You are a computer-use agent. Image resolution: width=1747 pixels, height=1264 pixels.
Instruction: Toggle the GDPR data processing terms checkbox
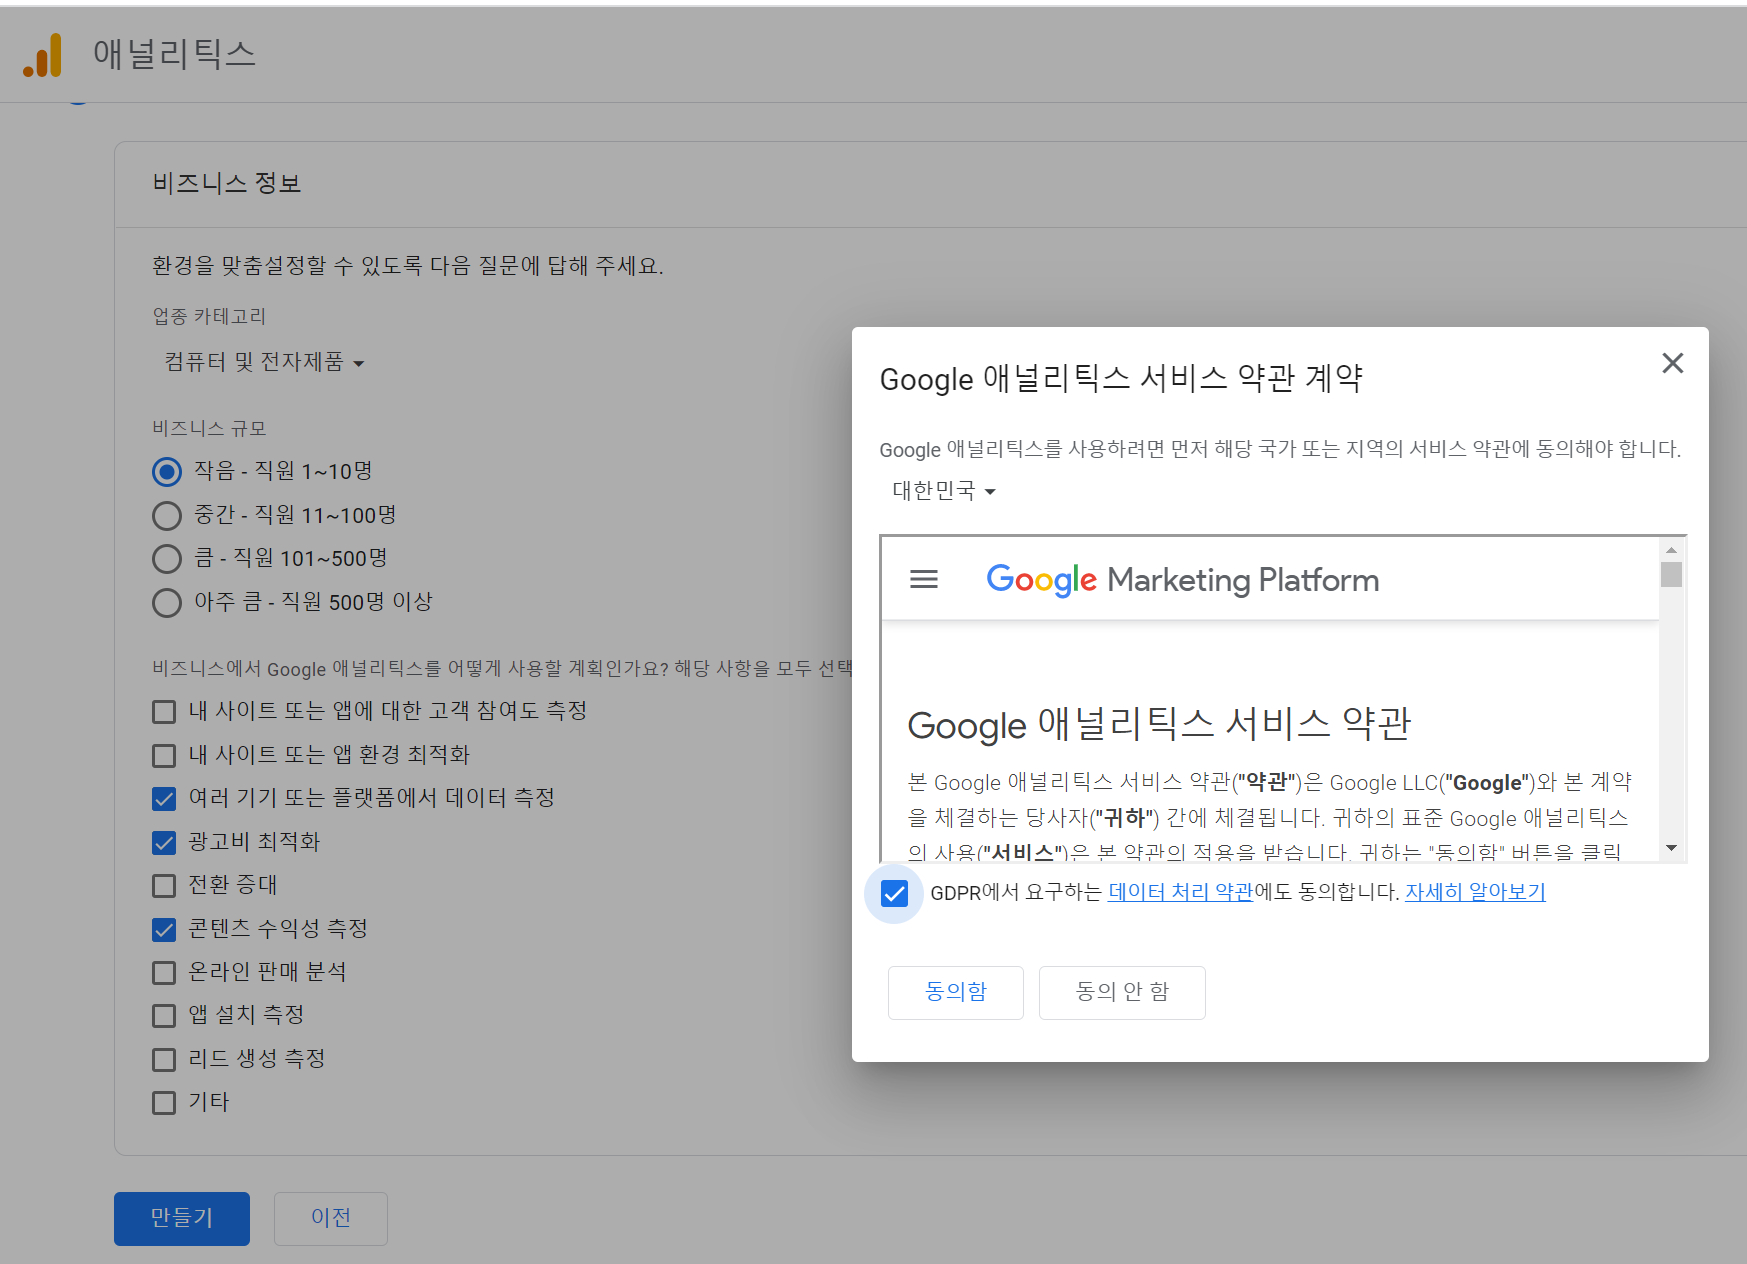894,893
